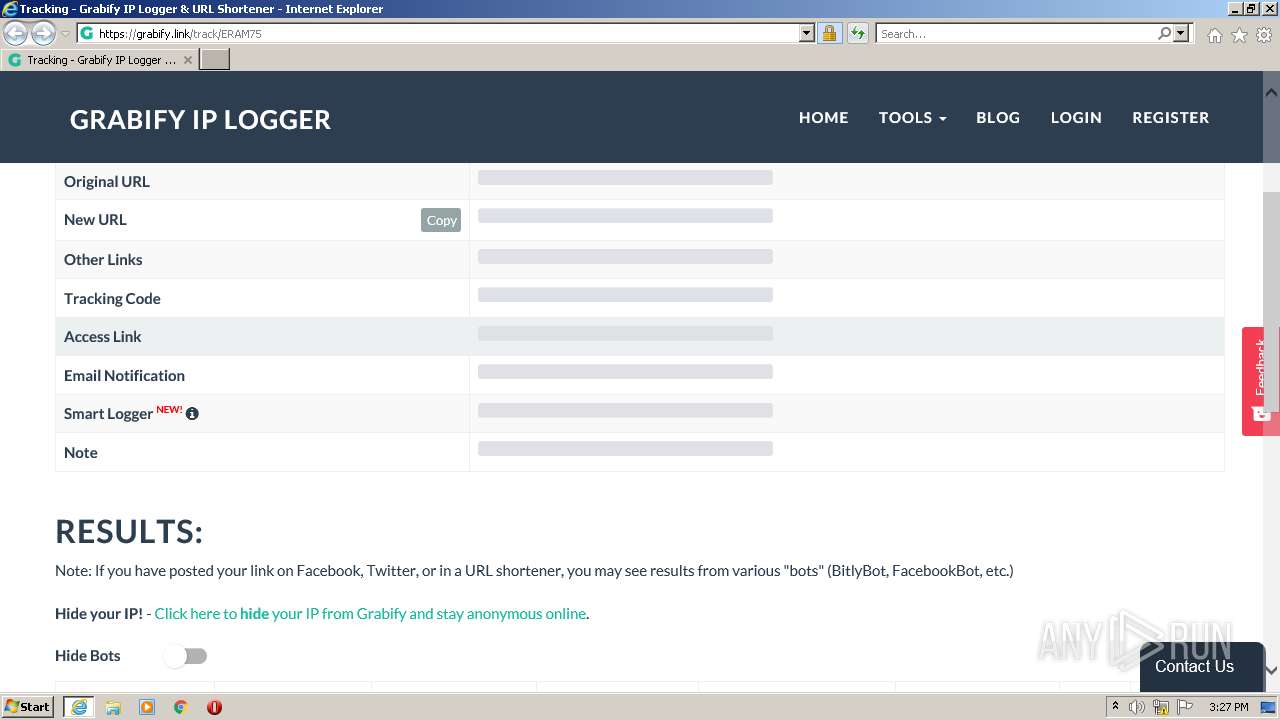Click the browser Back arrow button

coord(16,33)
